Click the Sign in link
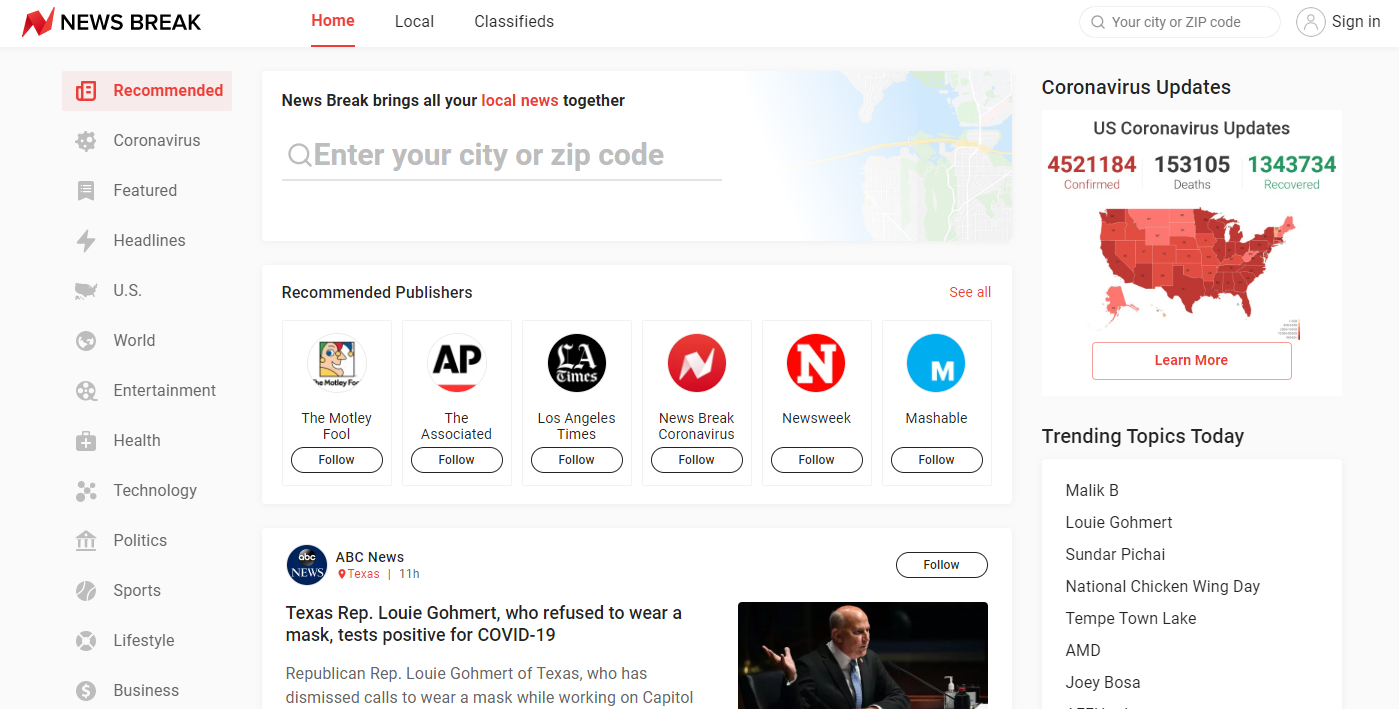1399x709 pixels. tap(1356, 22)
